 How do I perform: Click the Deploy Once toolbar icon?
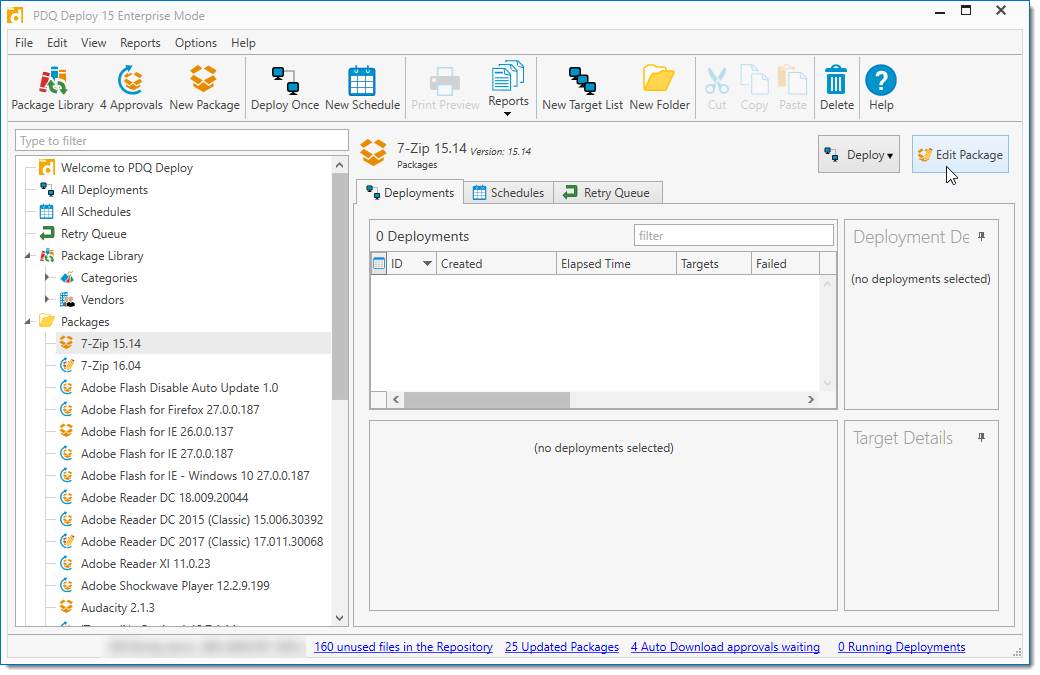285,88
